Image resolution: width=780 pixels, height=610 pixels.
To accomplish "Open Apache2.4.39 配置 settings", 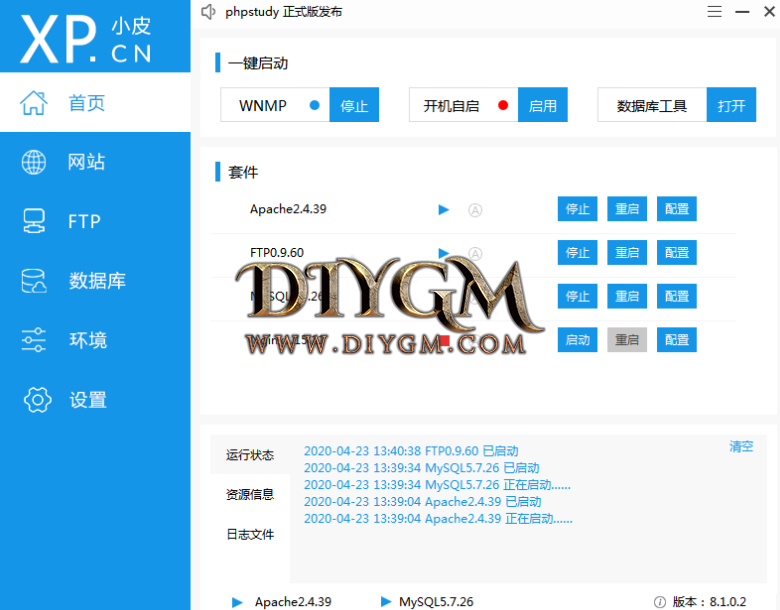I will point(677,209).
